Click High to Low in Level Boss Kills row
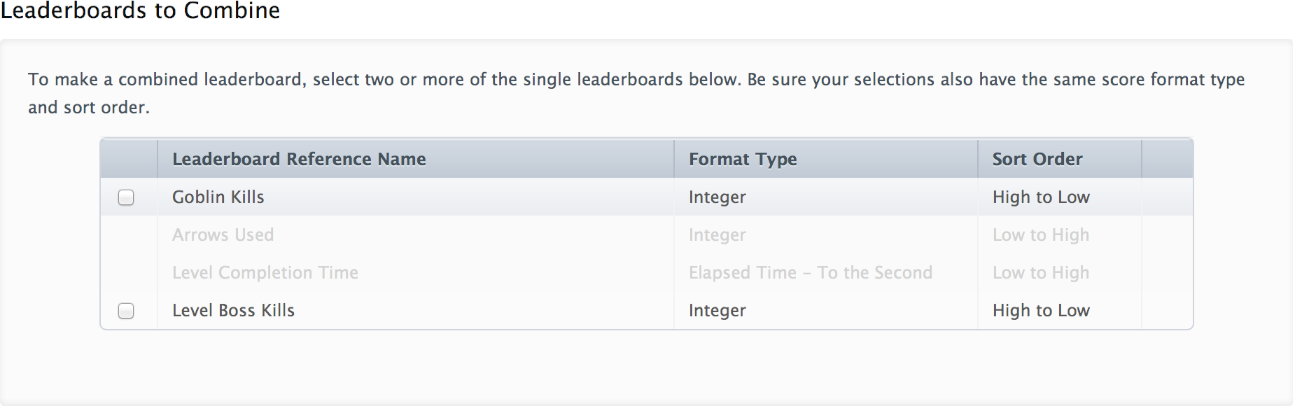 click(x=1041, y=310)
